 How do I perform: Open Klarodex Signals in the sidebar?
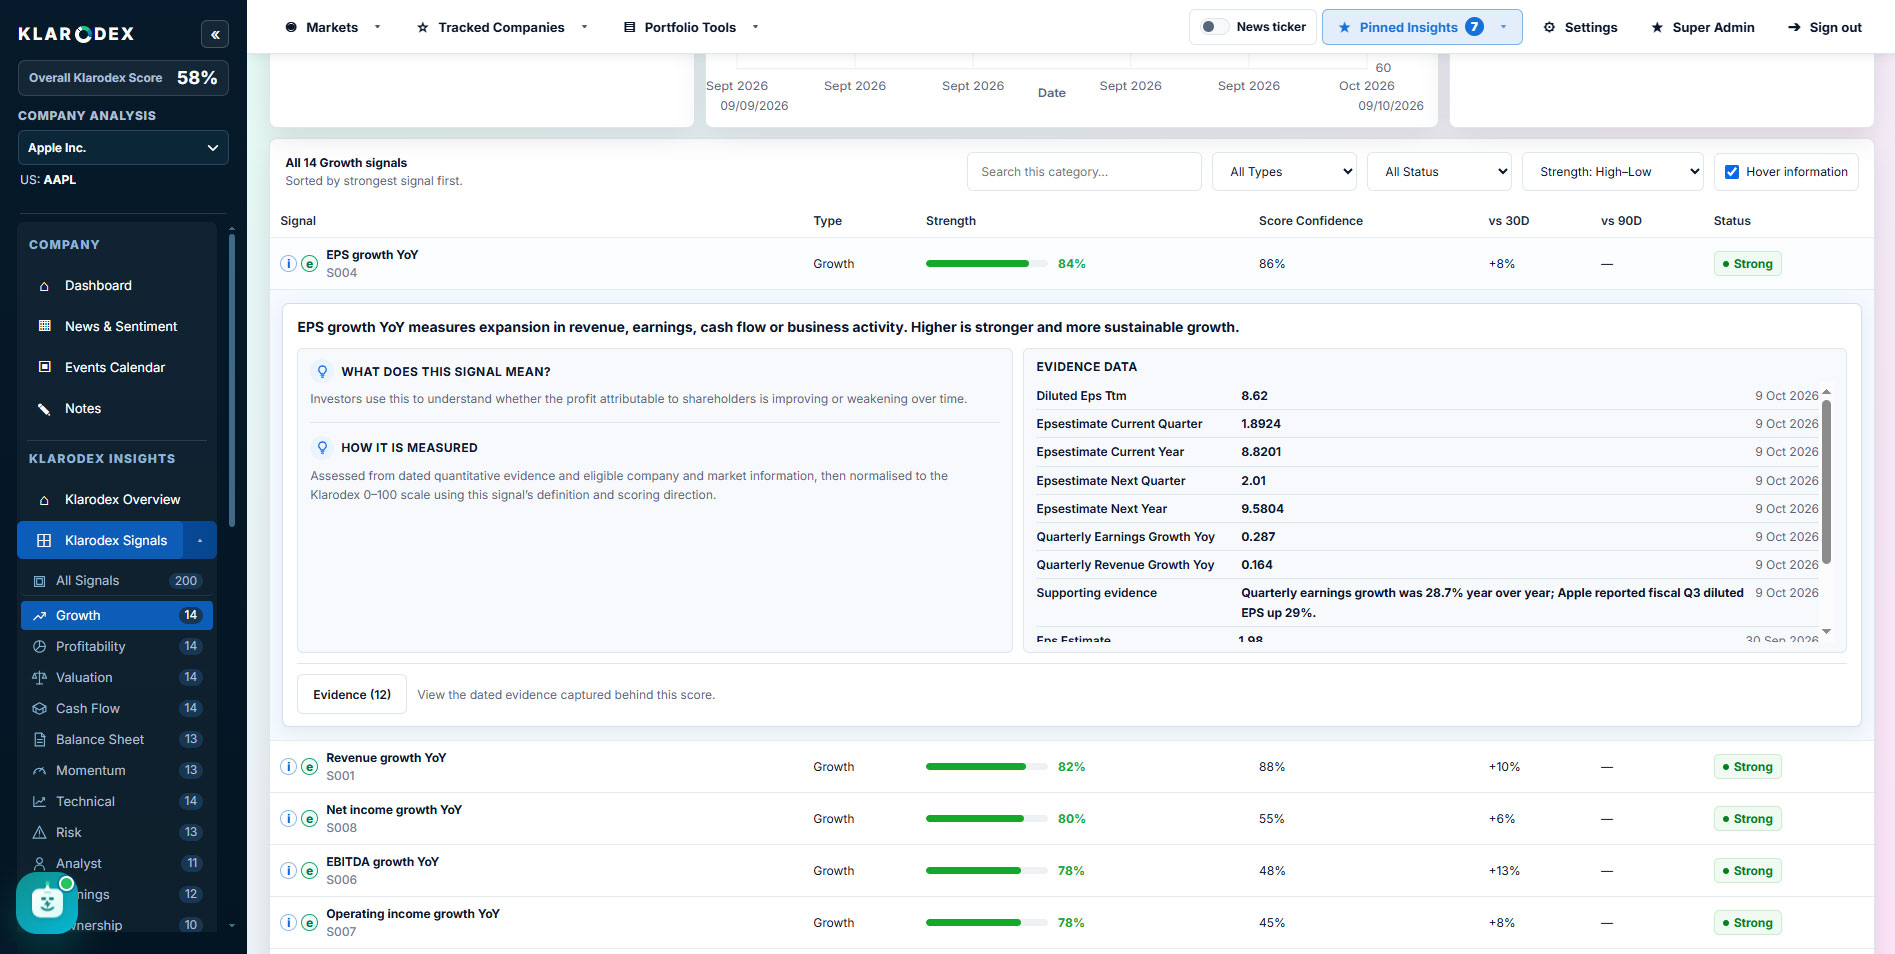(x=100, y=541)
